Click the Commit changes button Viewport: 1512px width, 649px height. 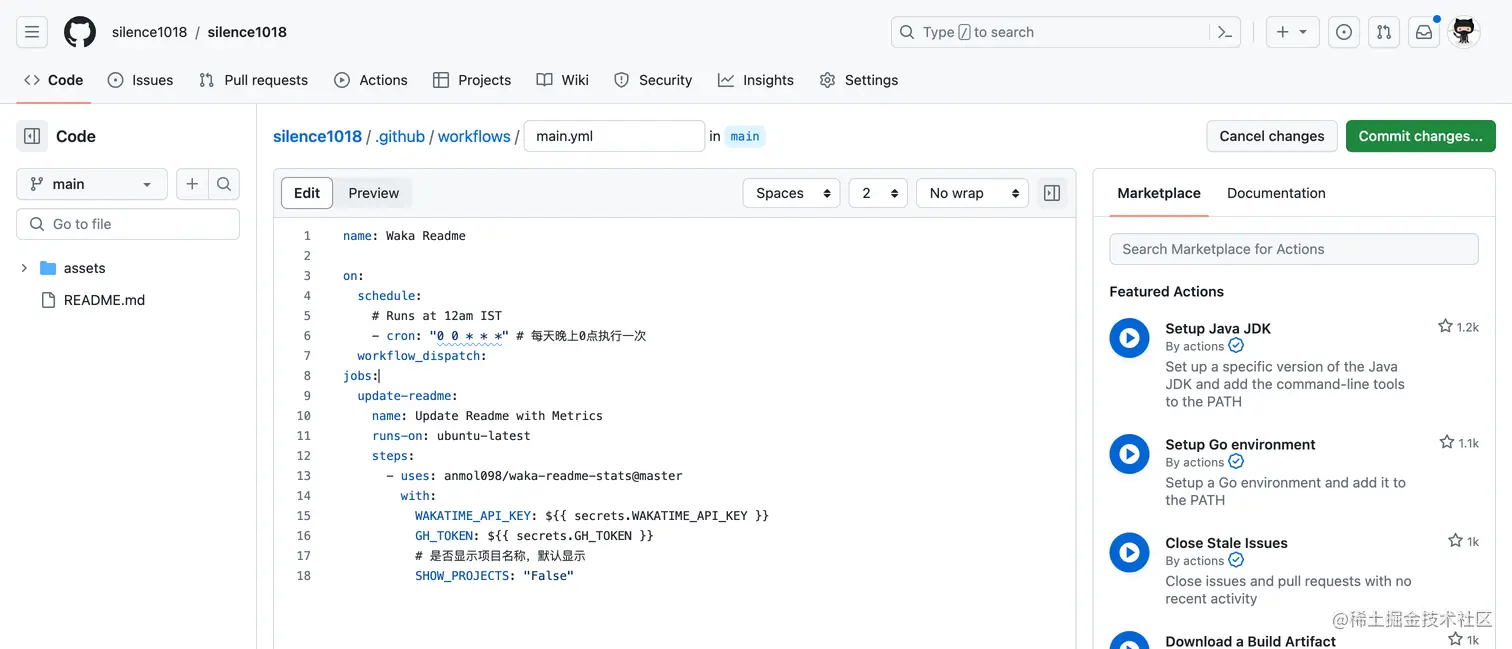[1421, 136]
